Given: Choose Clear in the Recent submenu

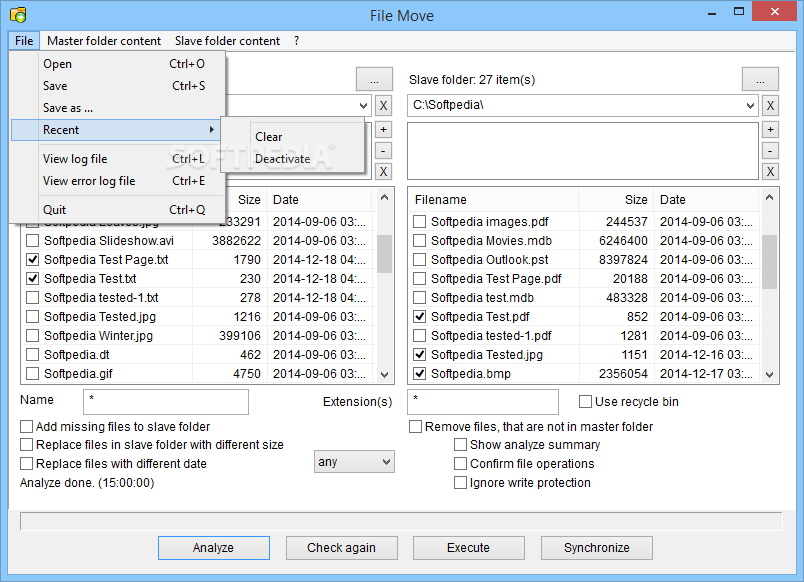Looking at the screenshot, I should pyautogui.click(x=293, y=137).
